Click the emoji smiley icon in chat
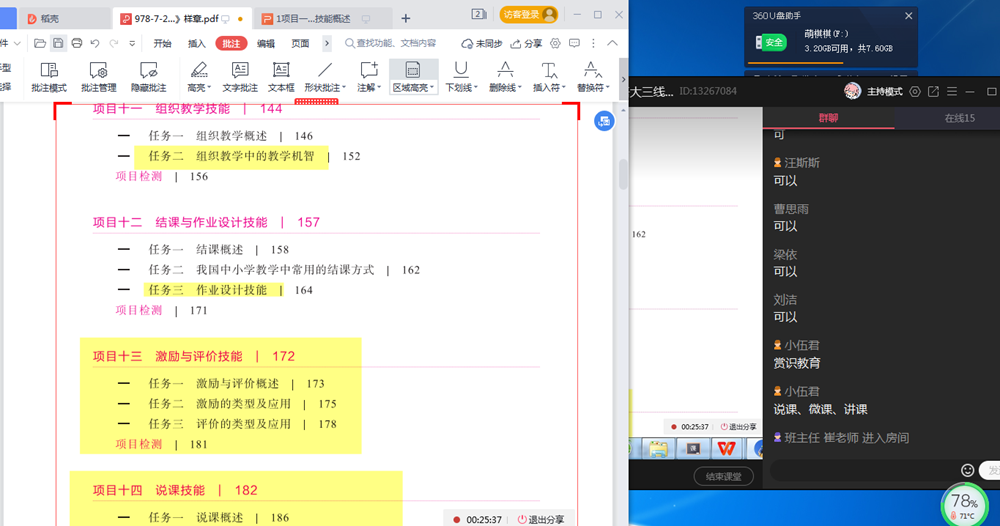This screenshot has width=1000, height=526. [x=967, y=470]
